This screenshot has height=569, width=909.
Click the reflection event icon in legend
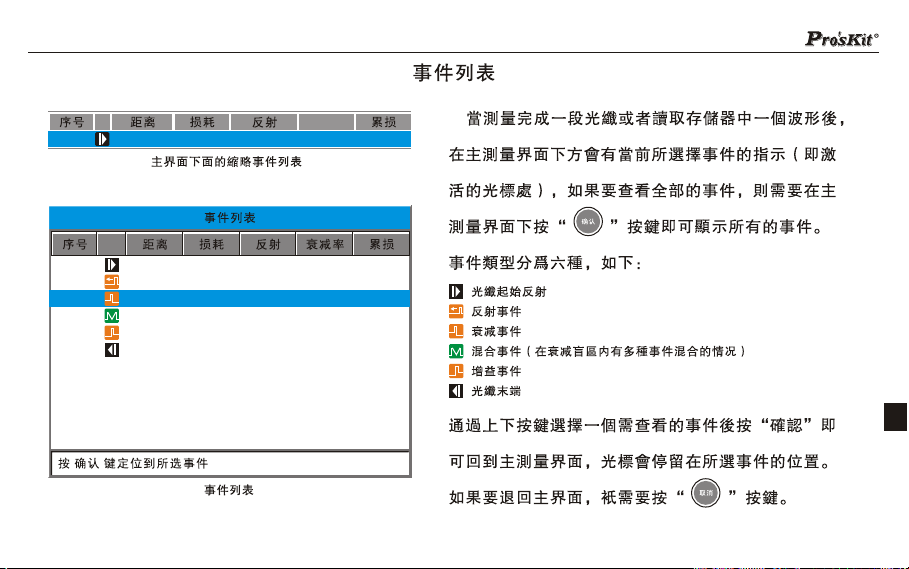tap(456, 311)
